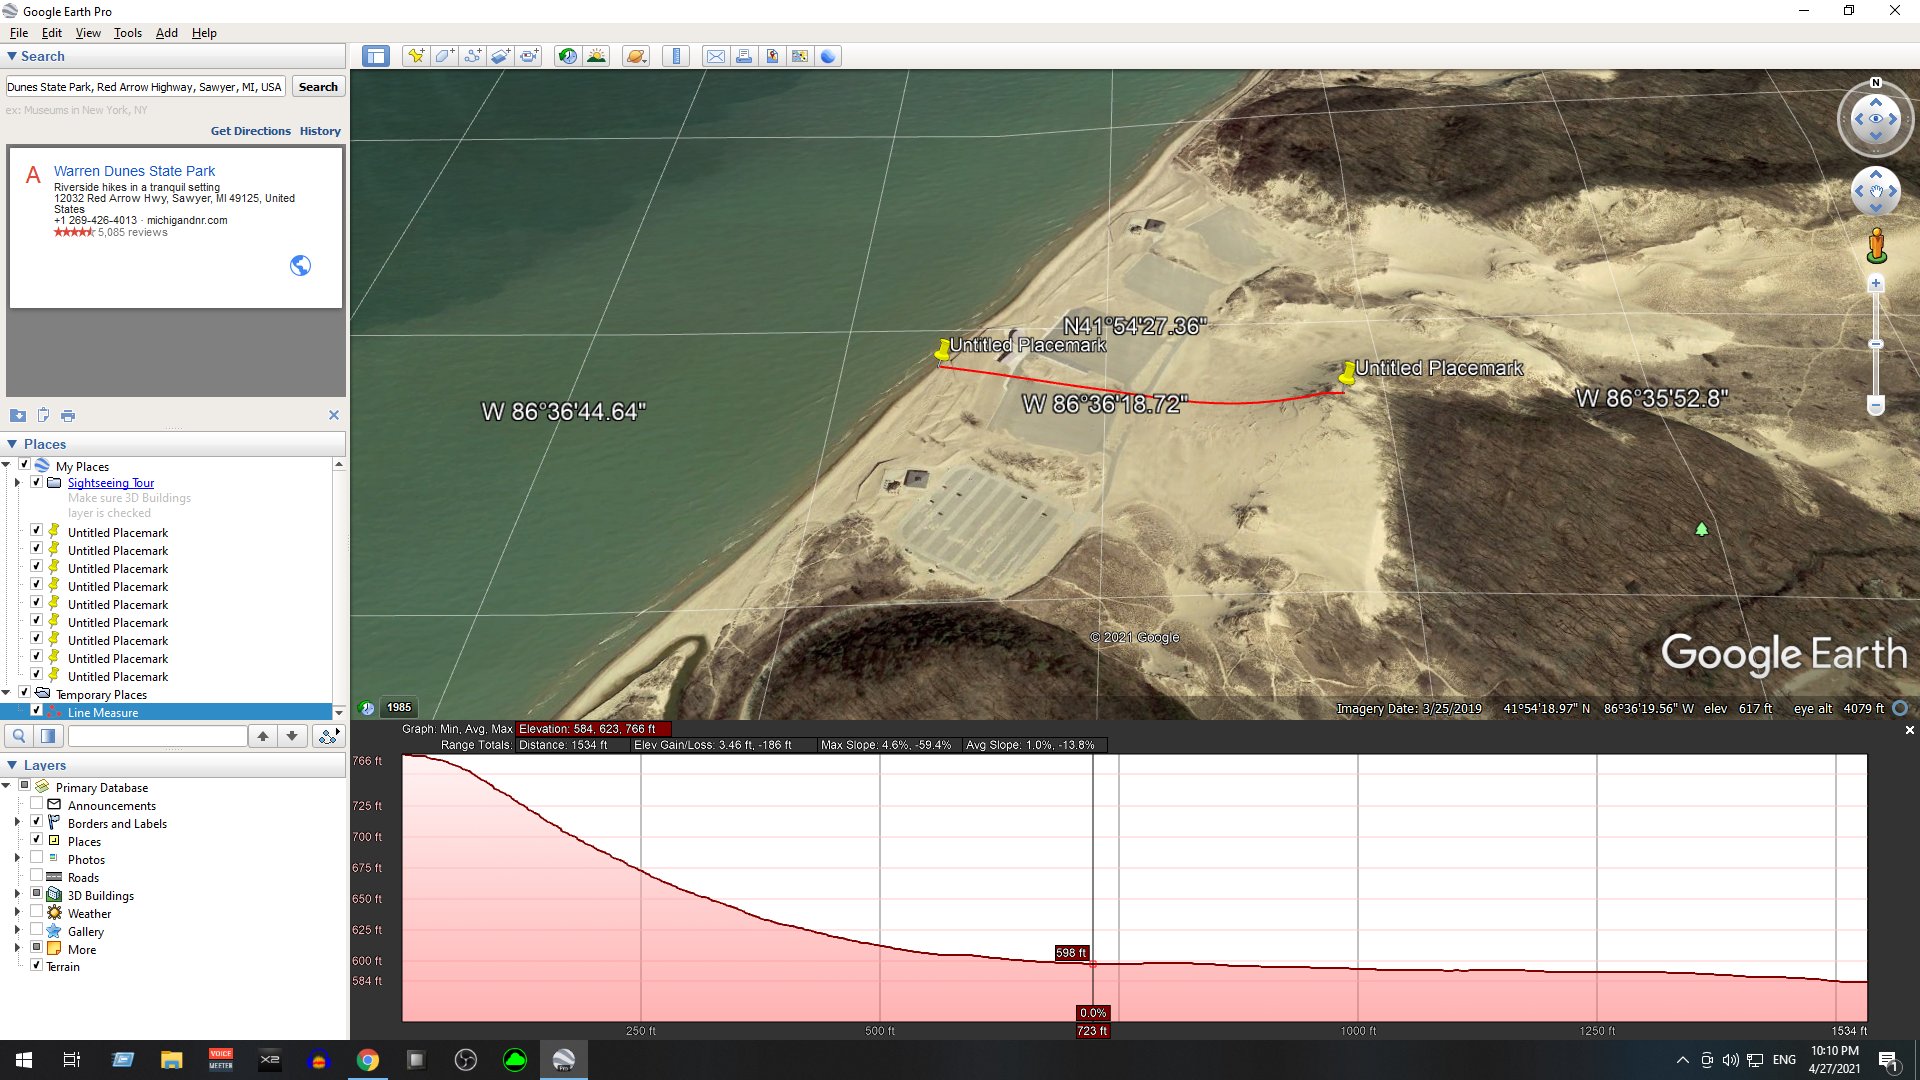Screen dimensions: 1920x1080
Task: Expand the Weather layer tree node
Action: click(x=17, y=913)
